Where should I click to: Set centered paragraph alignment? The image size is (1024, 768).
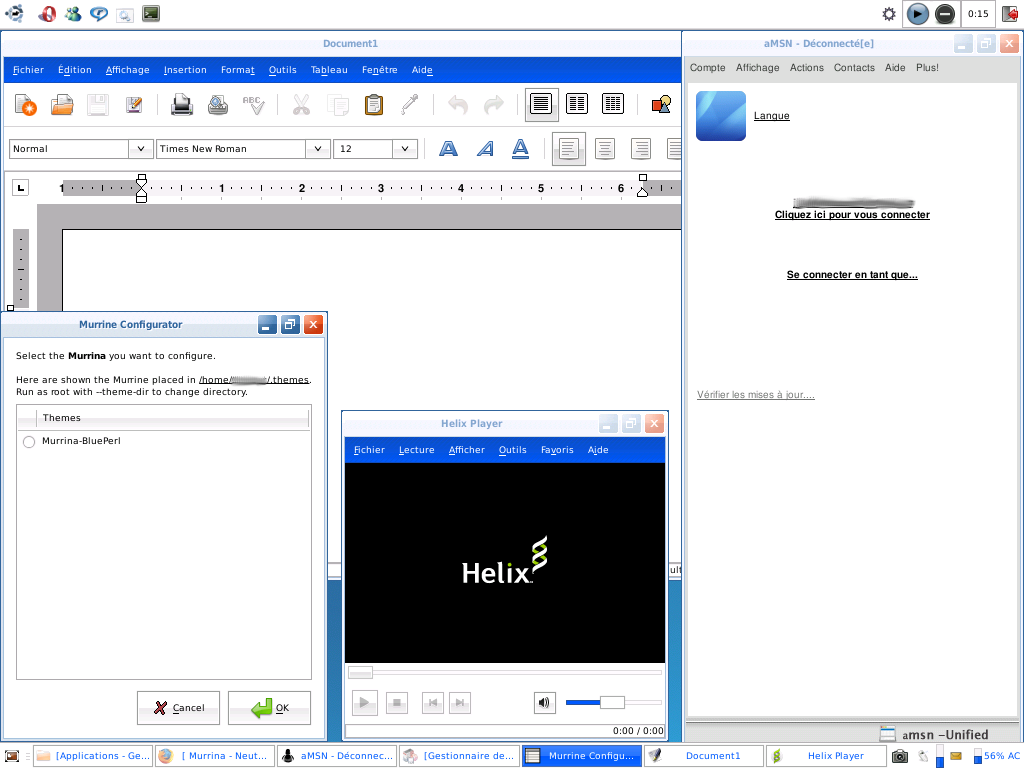click(605, 149)
